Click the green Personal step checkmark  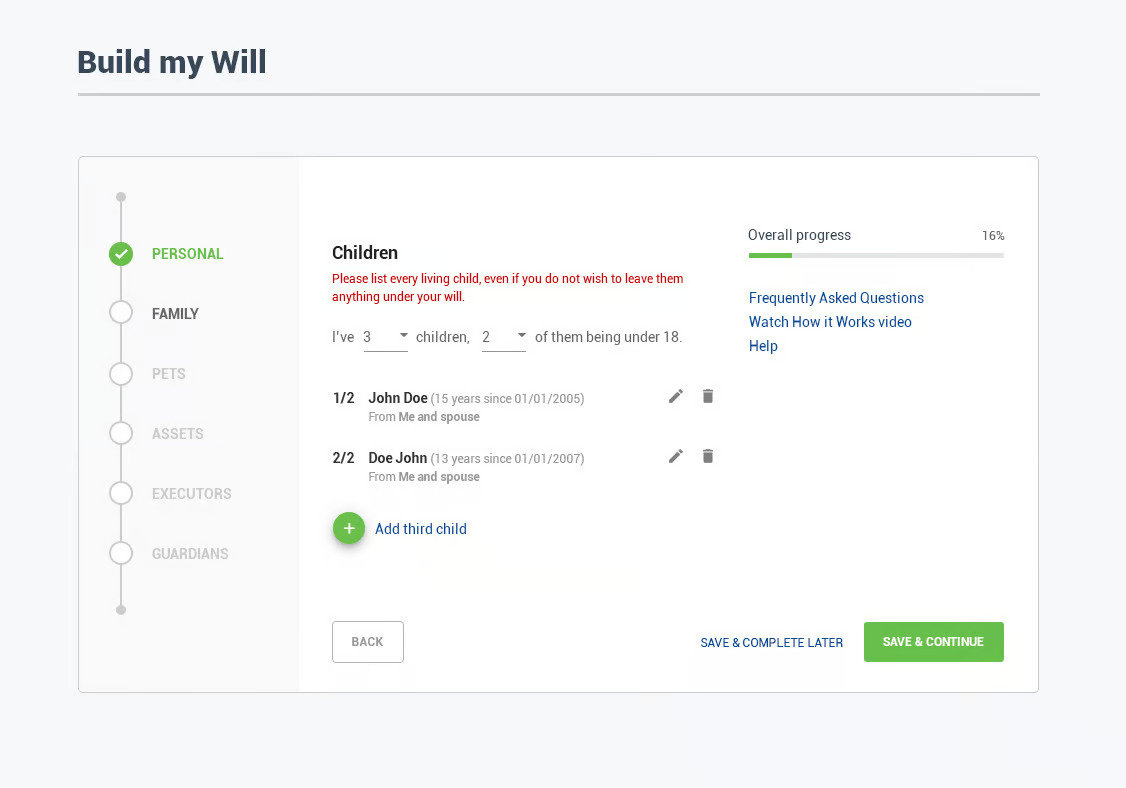(x=121, y=254)
